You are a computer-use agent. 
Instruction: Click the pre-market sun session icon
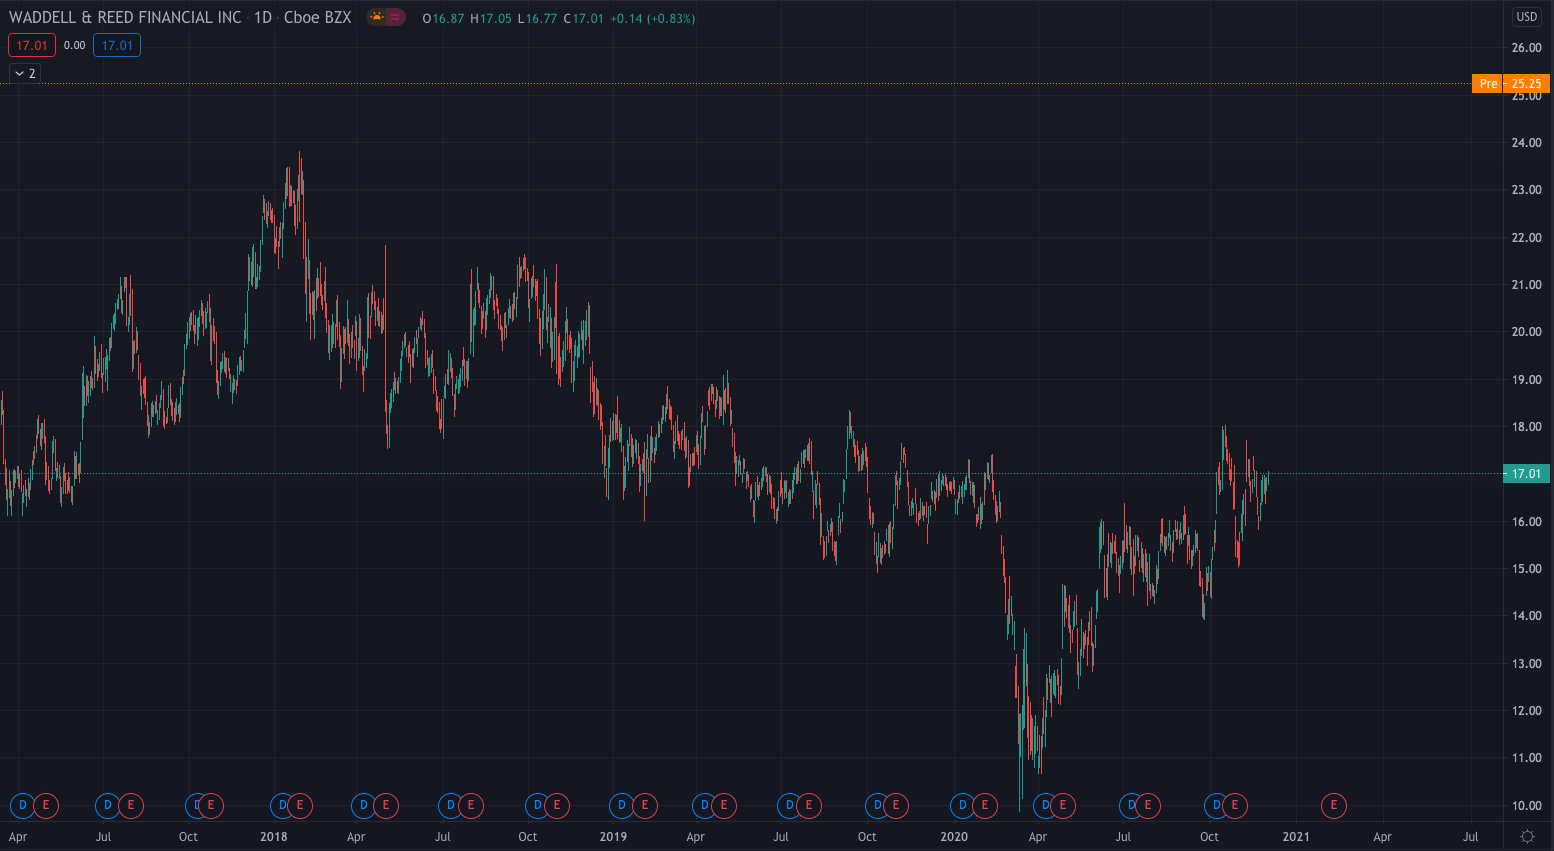click(376, 17)
